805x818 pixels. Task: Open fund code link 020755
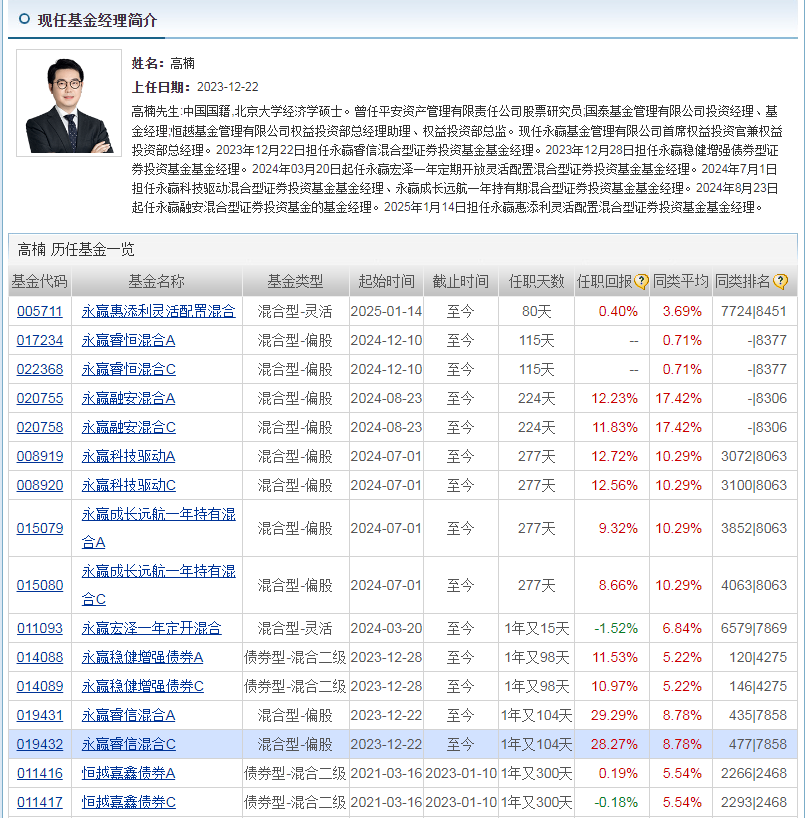tap(40, 399)
